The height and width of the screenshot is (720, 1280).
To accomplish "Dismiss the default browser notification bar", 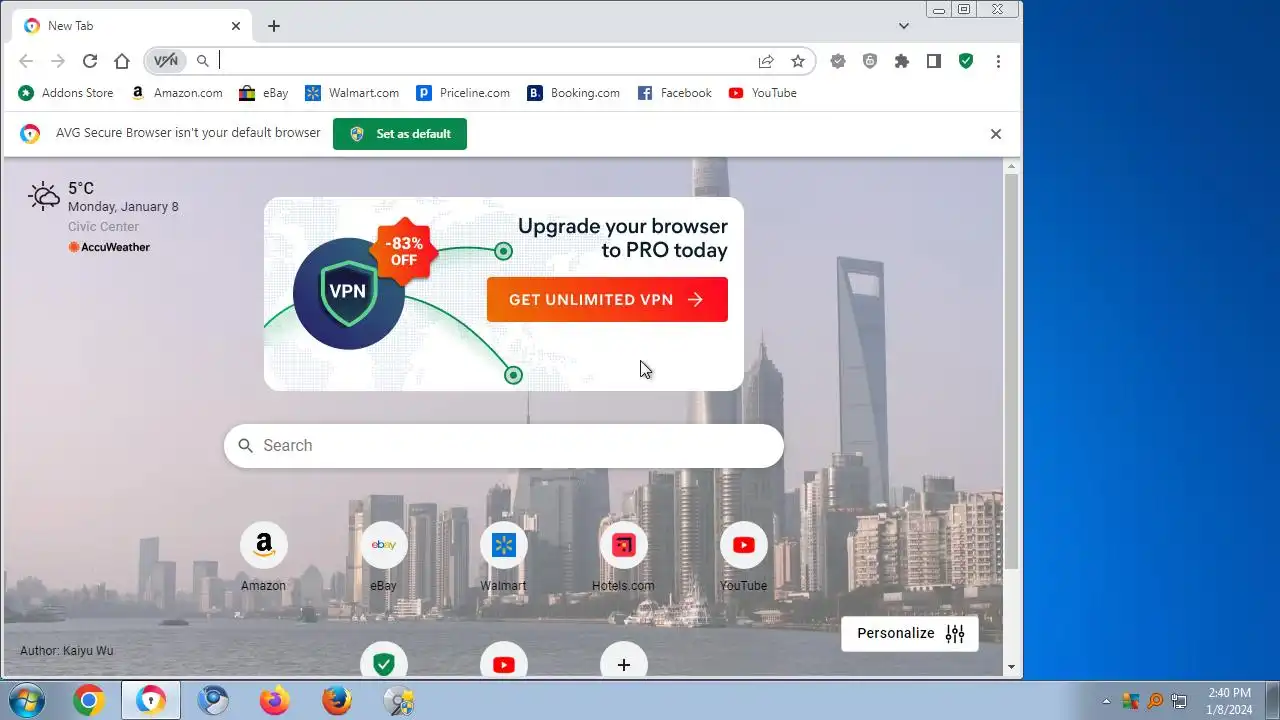I will (996, 134).
